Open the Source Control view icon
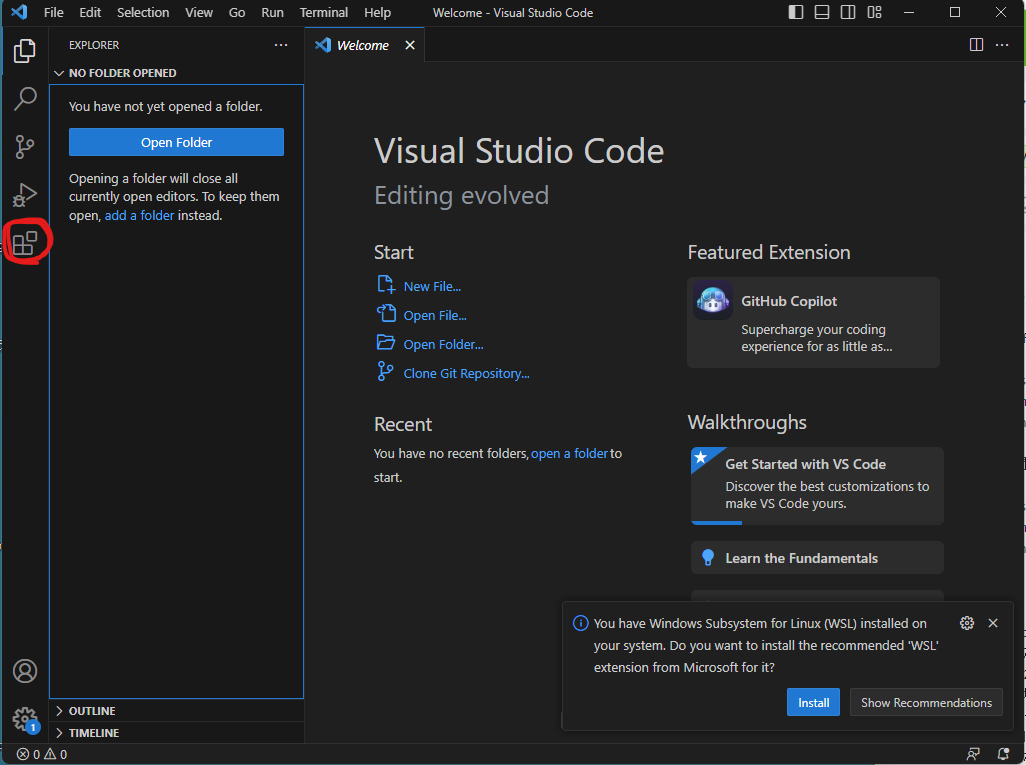Image resolution: width=1026 pixels, height=765 pixels. [25, 147]
